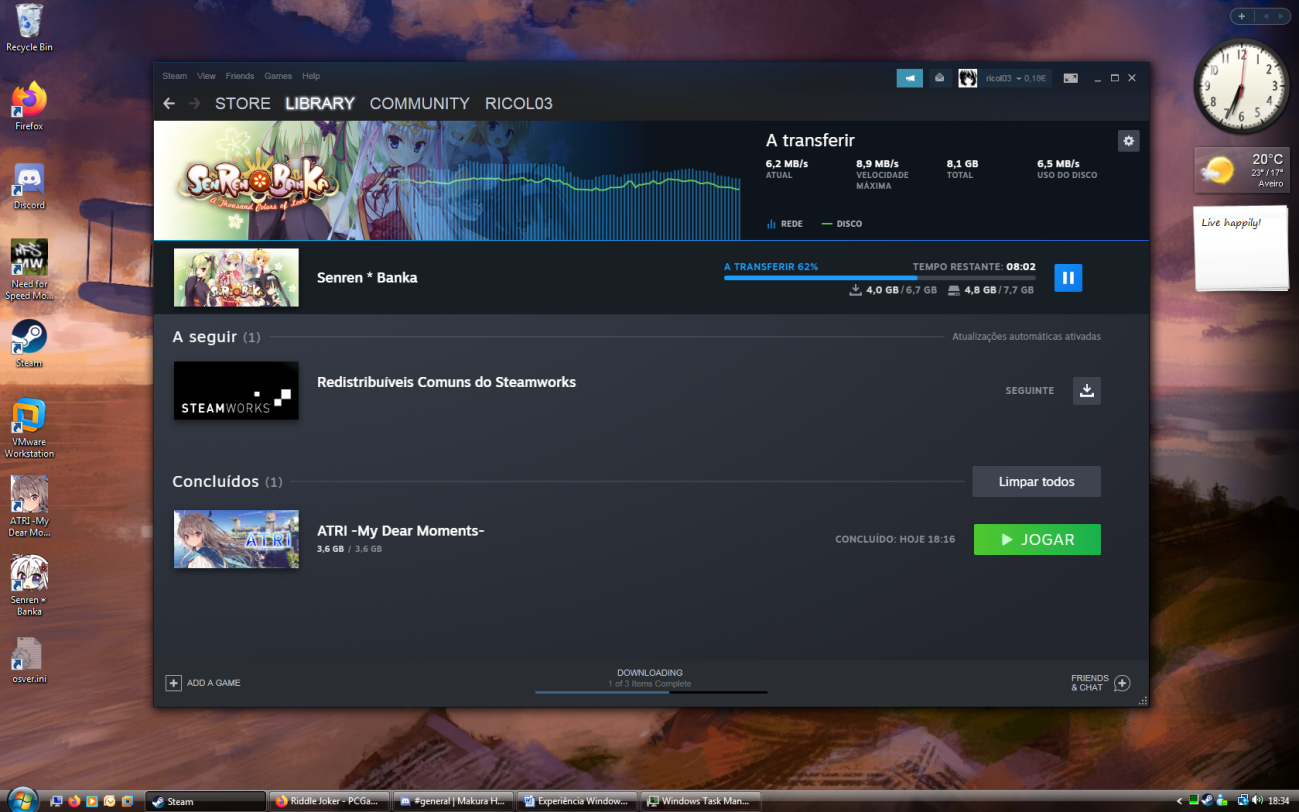Select the Senren * Banka desktop shortcut
1299x812 pixels.
(29, 586)
